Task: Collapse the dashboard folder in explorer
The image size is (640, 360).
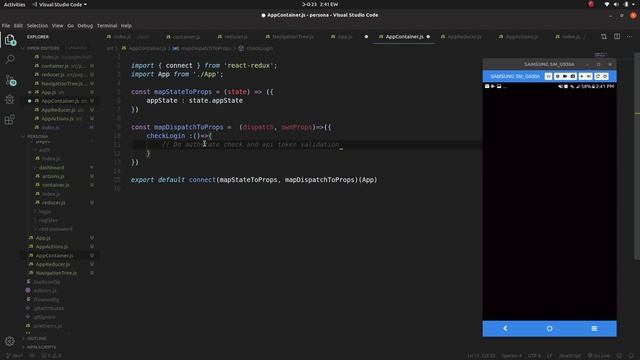Action: pyautogui.click(x=51, y=168)
